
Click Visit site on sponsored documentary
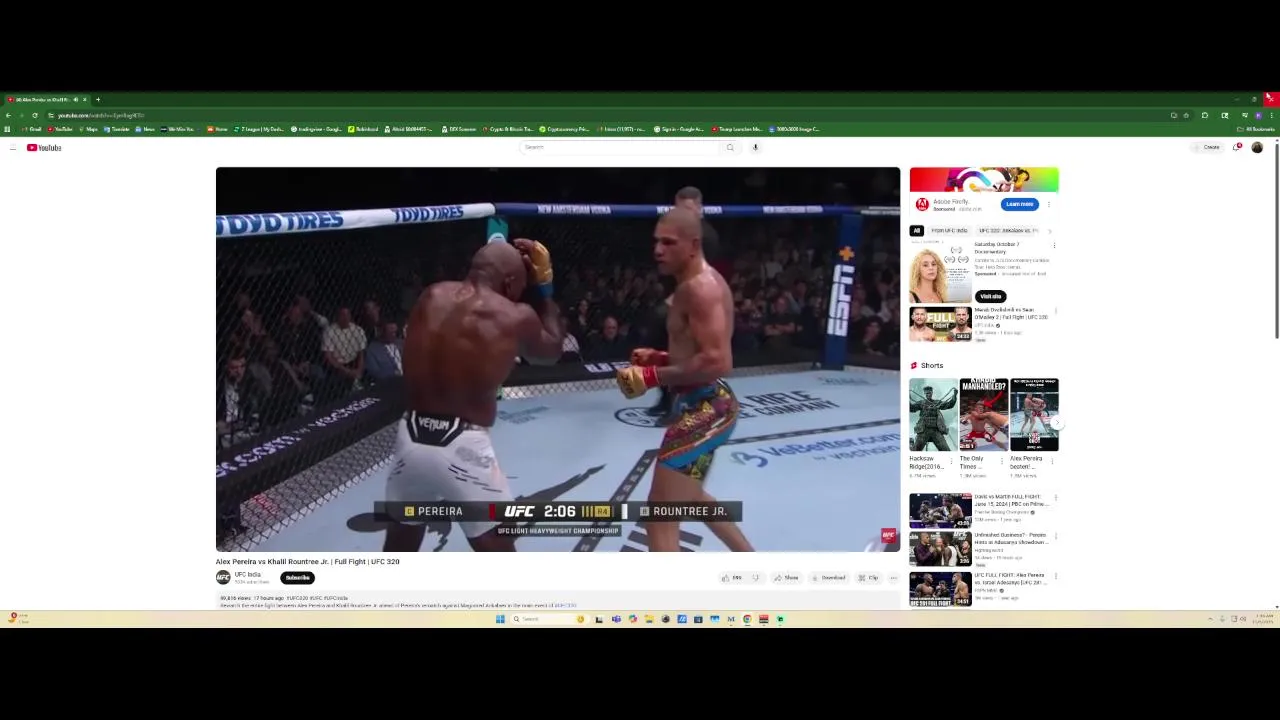[990, 296]
